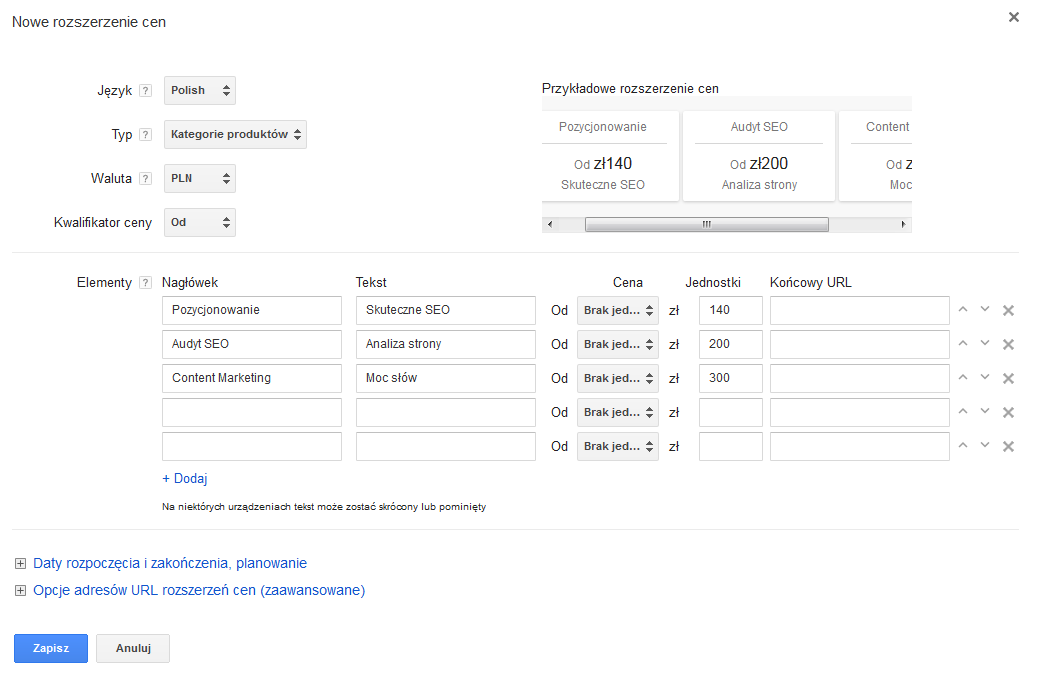Open help icon next to Waluta
The image size is (1039, 676).
[x=146, y=178]
